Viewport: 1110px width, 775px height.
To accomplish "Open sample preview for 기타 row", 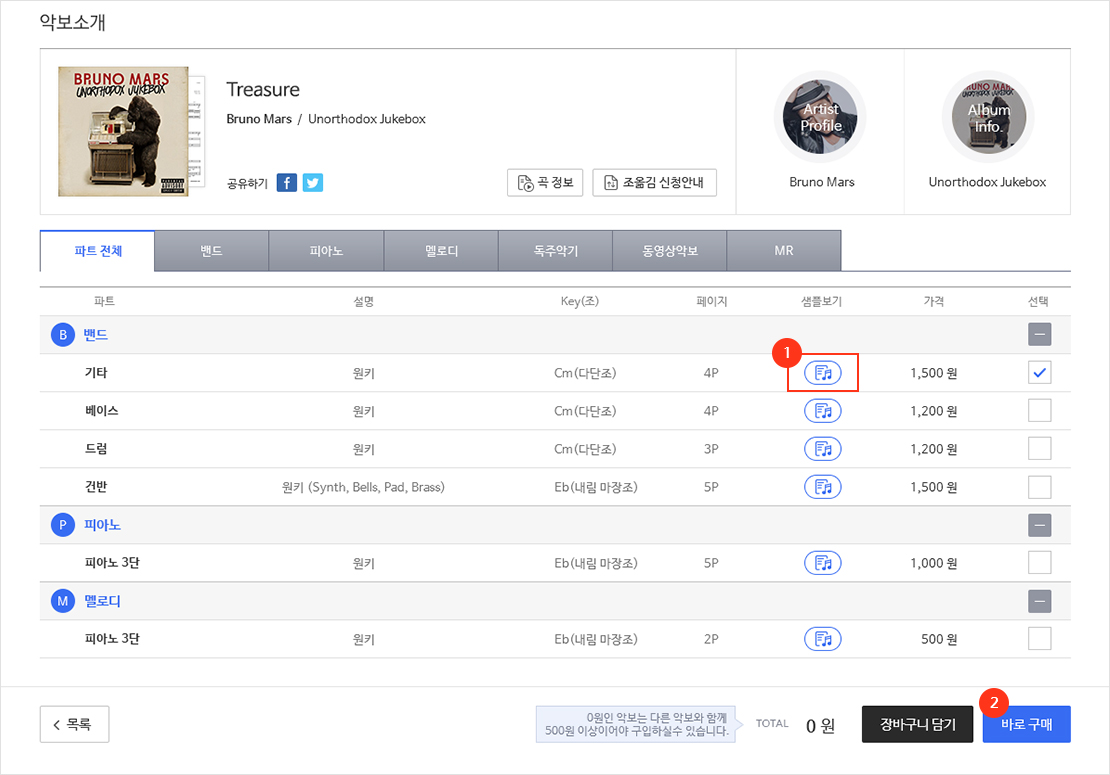I will coord(823,372).
